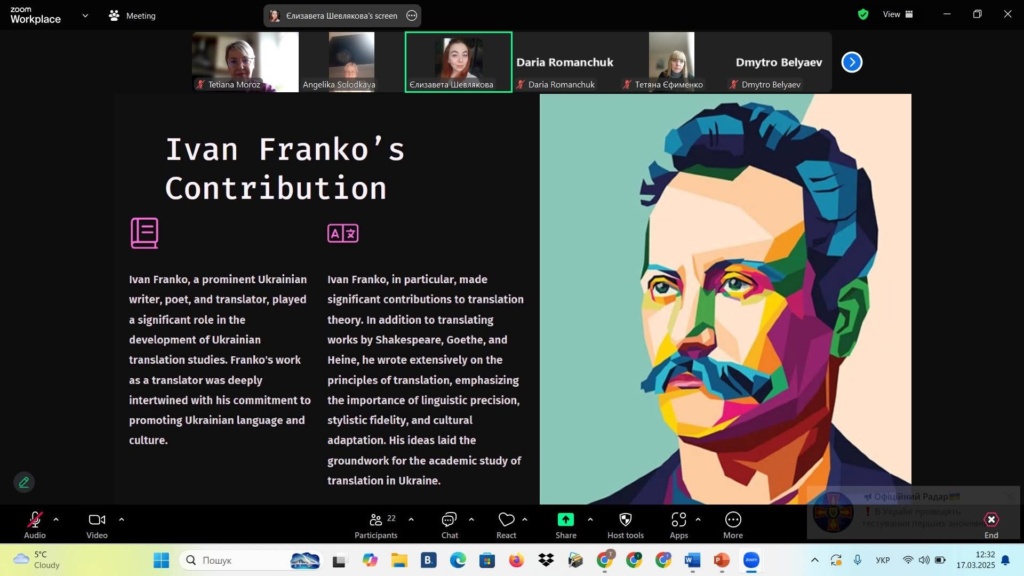This screenshot has width=1024, height=576.
Task: Open the React heart menu
Action: [x=506, y=525]
